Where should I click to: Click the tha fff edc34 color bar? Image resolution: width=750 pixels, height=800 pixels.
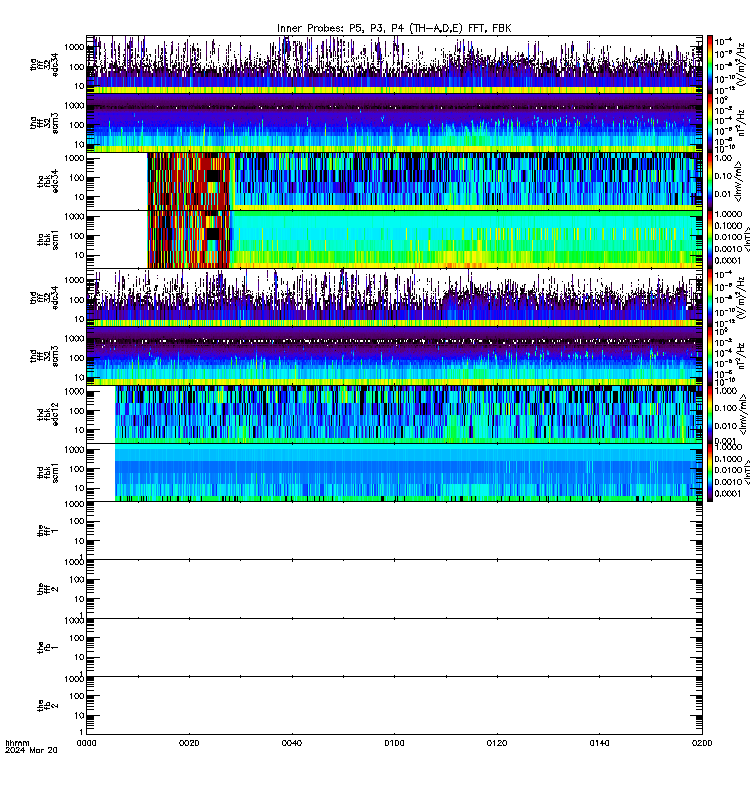pyautogui.click(x=709, y=64)
